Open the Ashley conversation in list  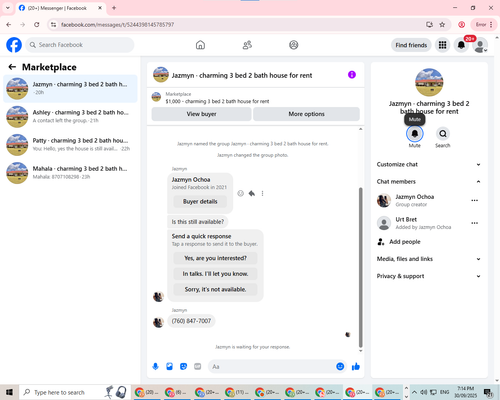coord(70,117)
